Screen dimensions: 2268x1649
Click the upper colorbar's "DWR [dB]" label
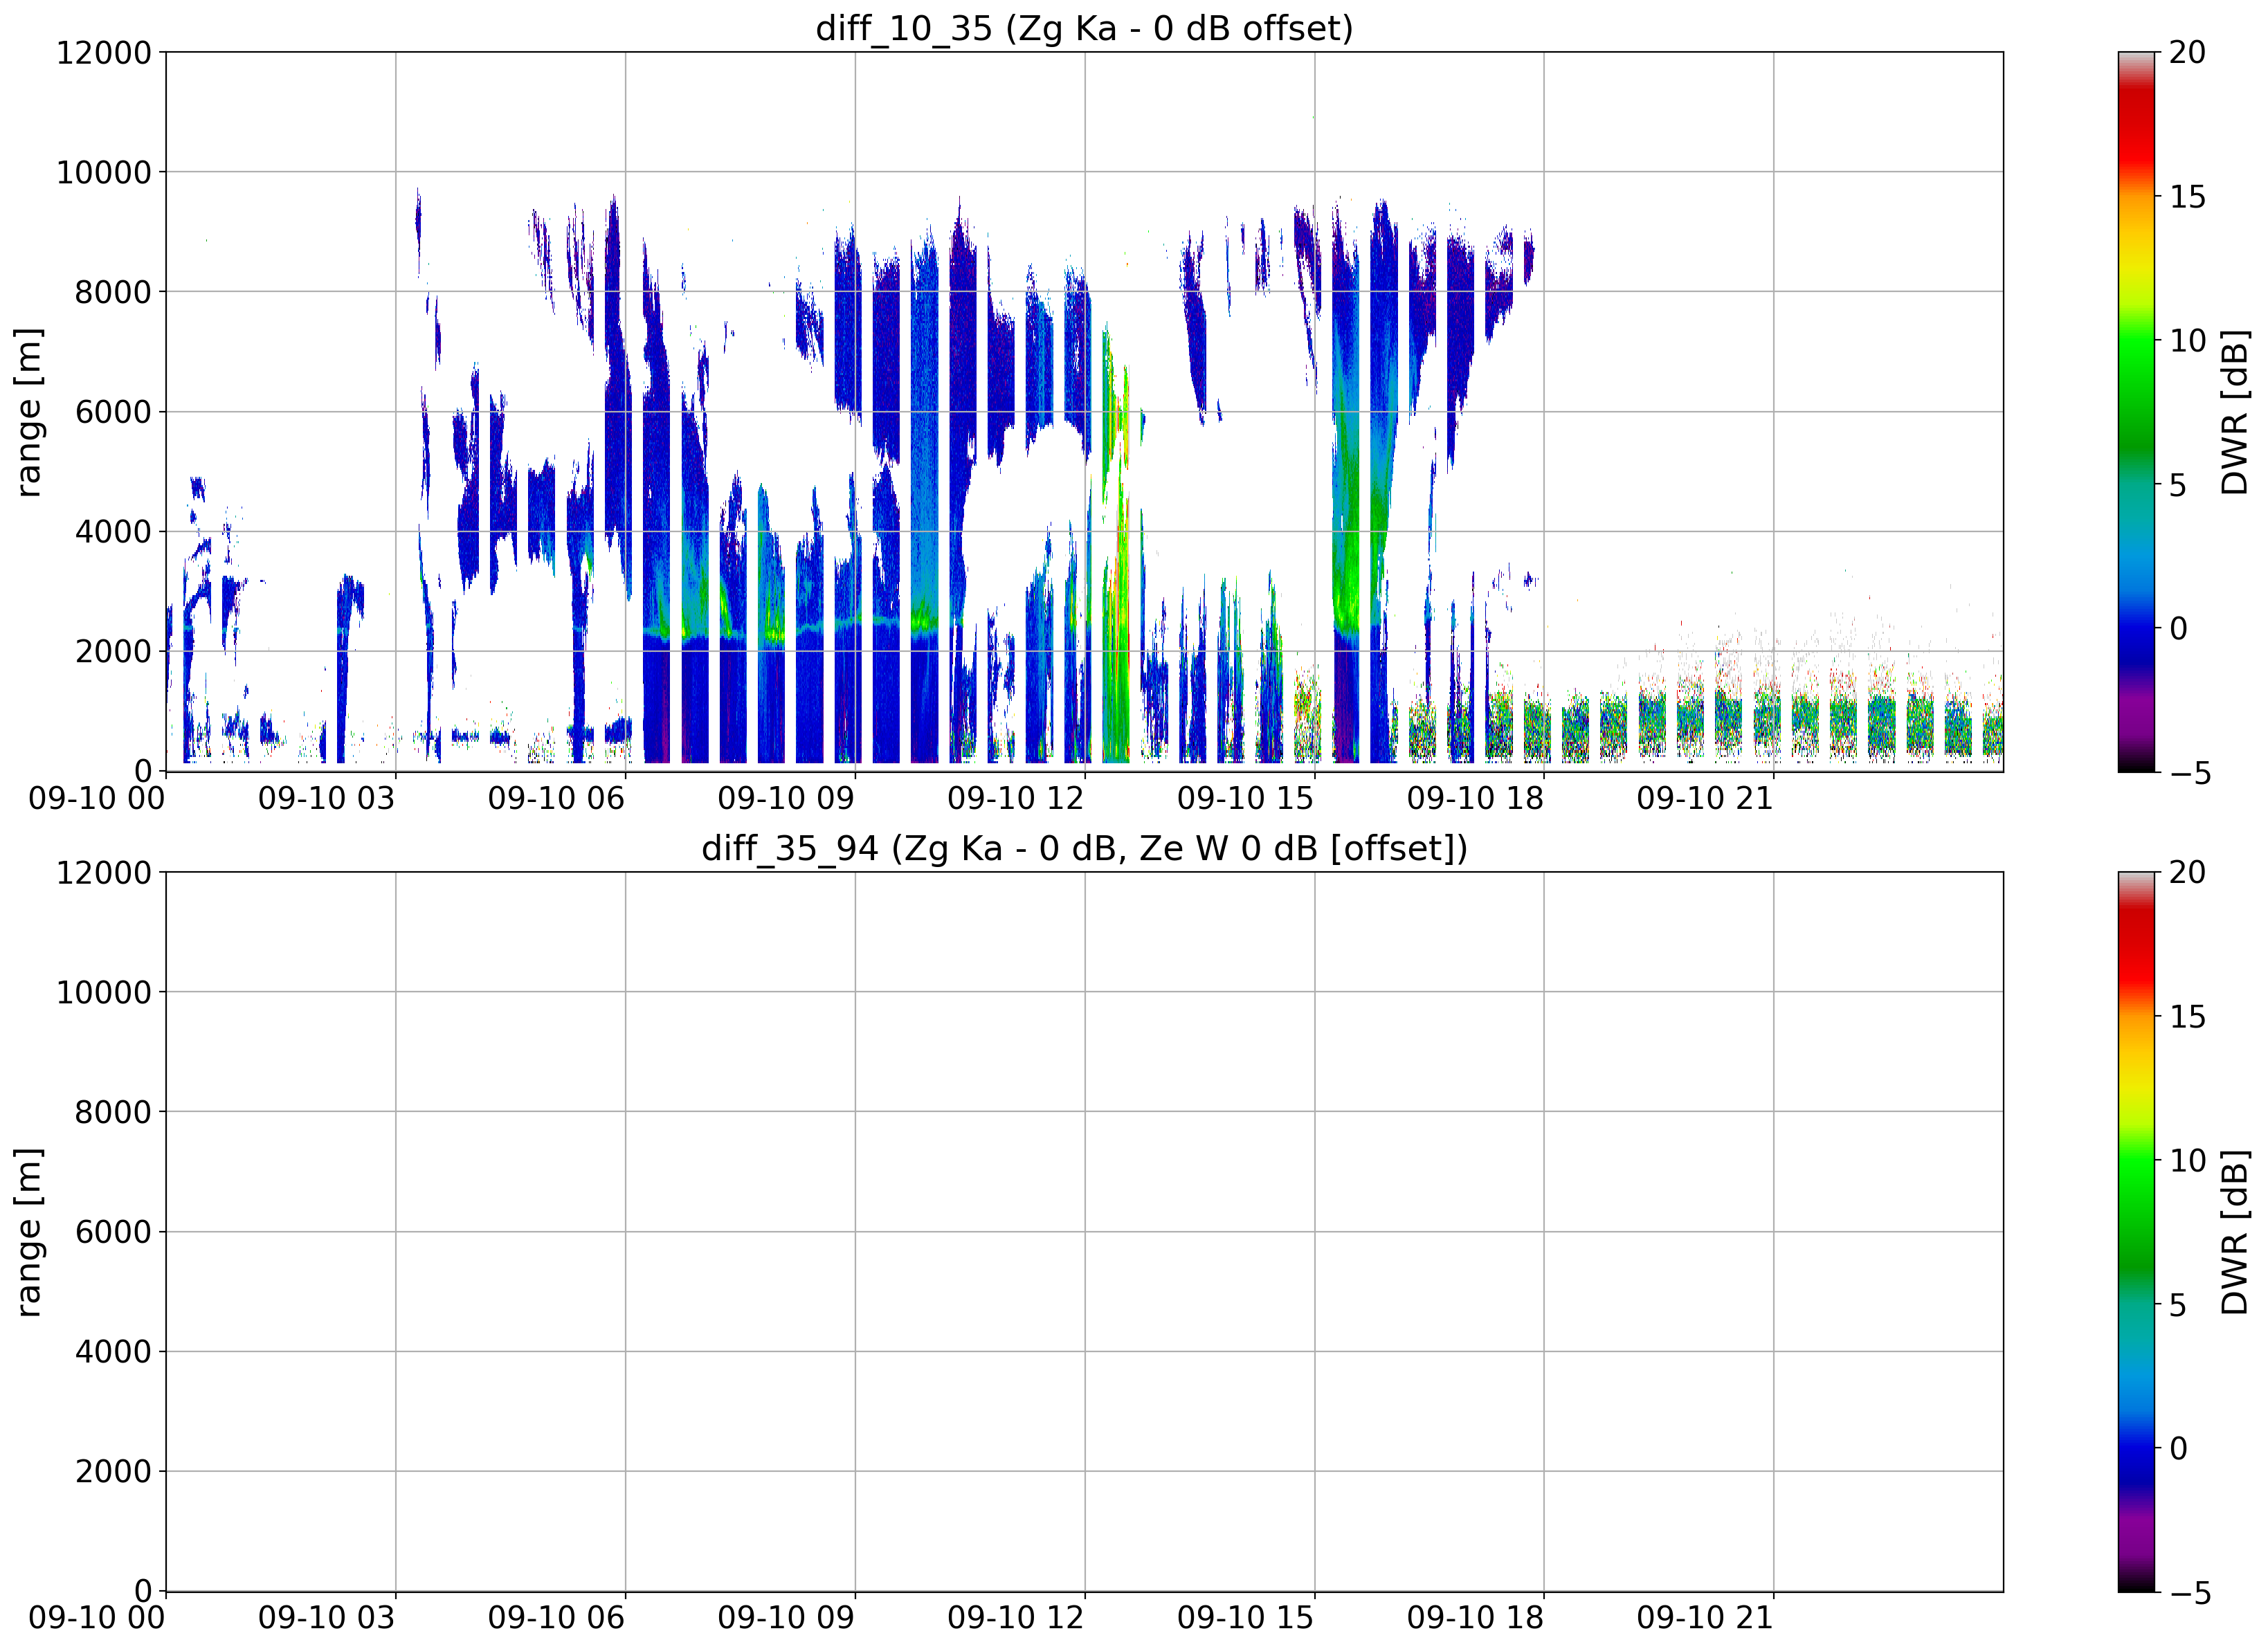pos(2234,411)
